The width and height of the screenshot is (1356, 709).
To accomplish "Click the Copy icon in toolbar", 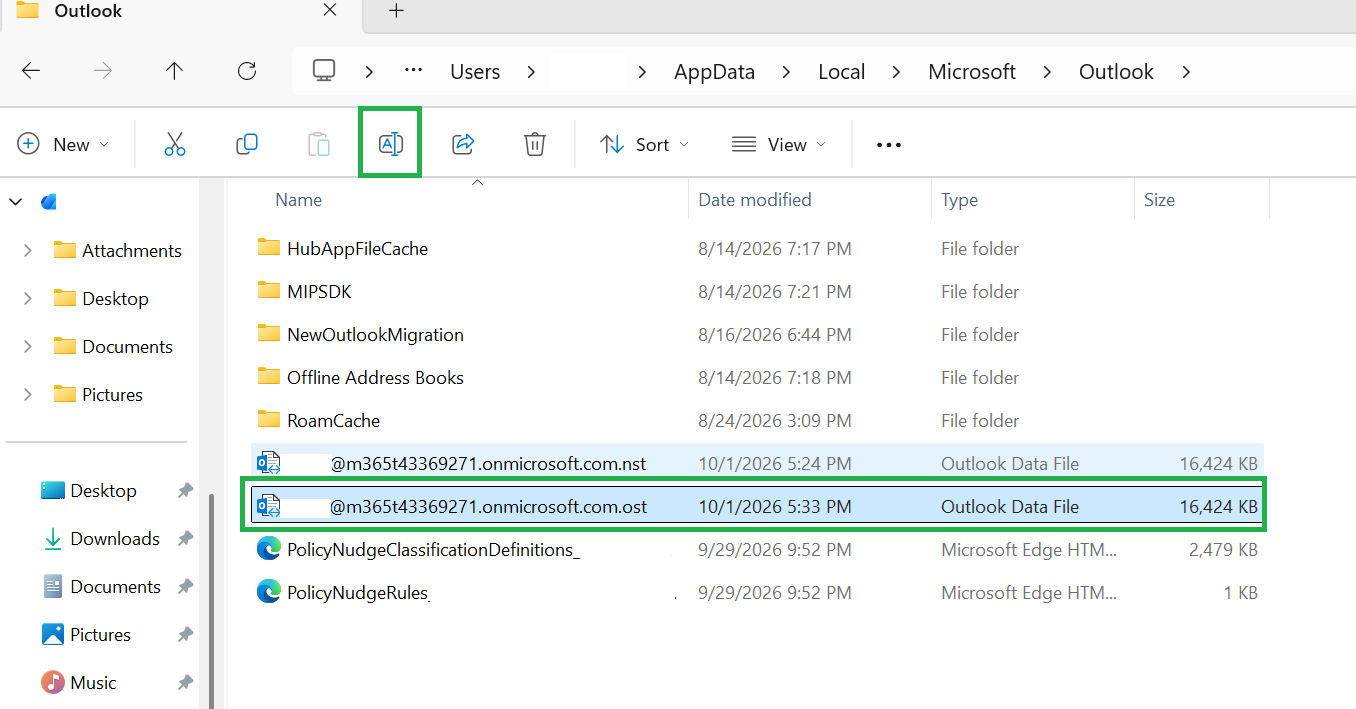I will (x=247, y=145).
